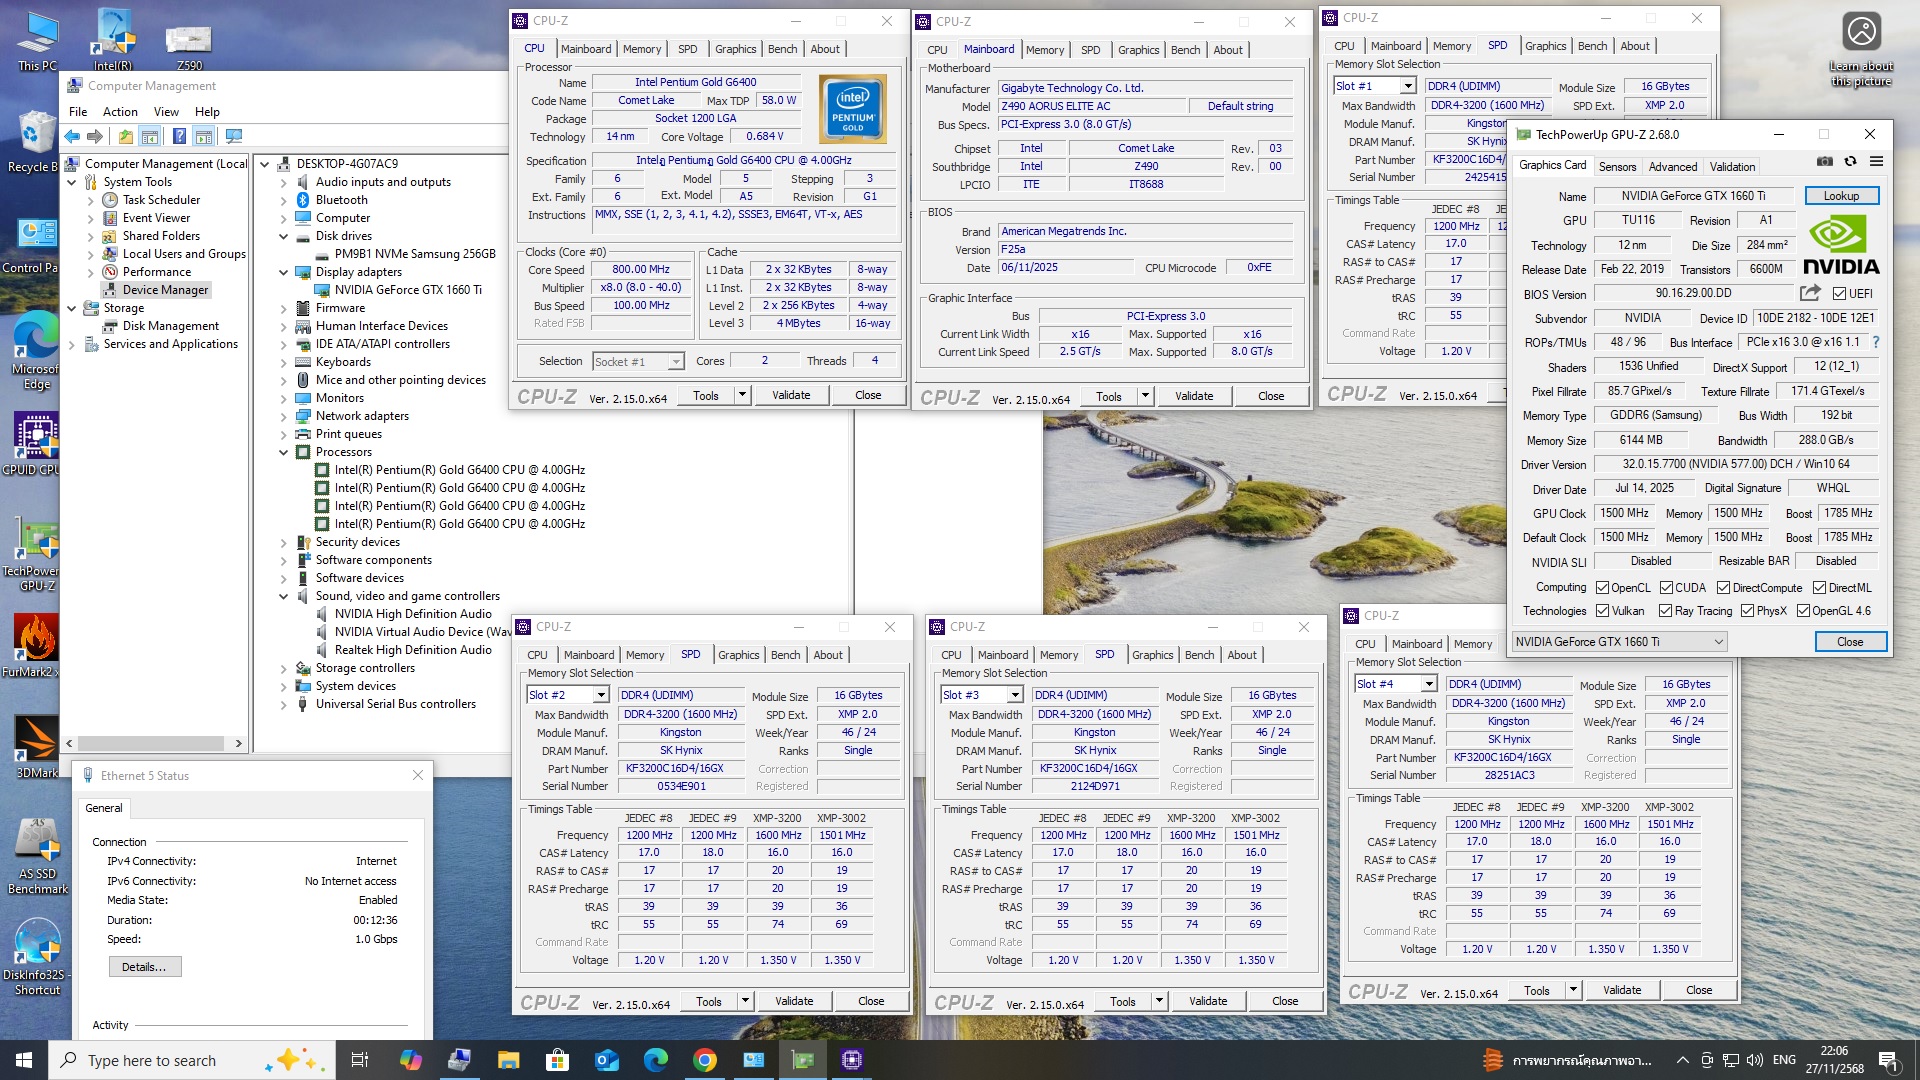The width and height of the screenshot is (1920, 1080).
Task: Click the blue Help toolbar icon
Action: 179,137
